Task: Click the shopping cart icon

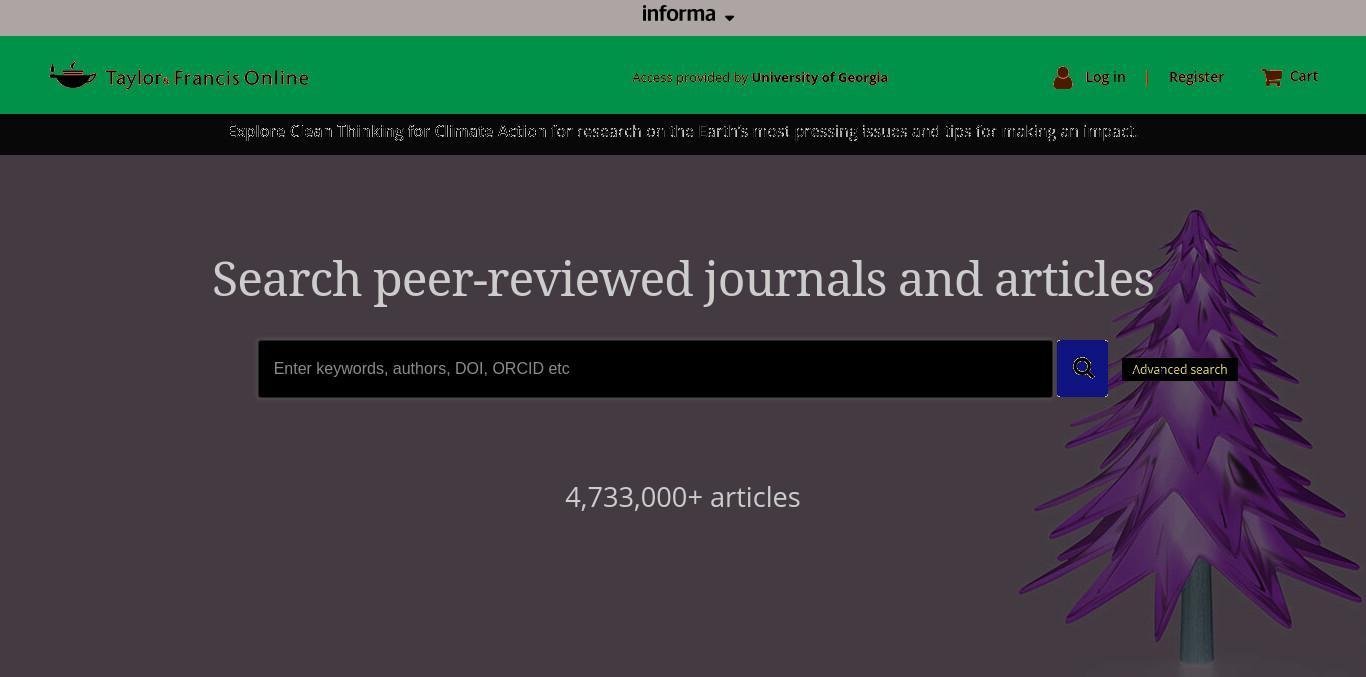Action: [x=1271, y=77]
